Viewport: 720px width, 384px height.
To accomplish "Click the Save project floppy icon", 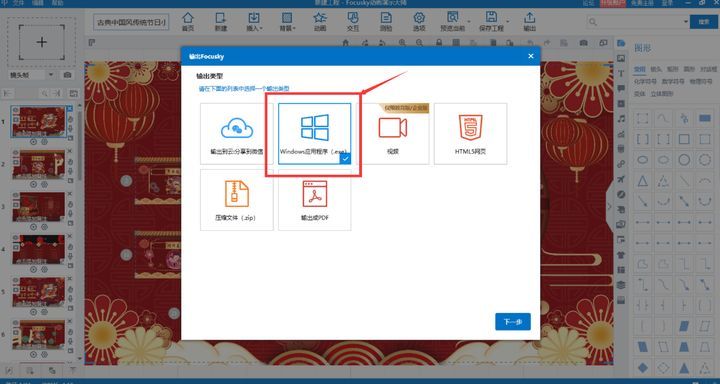I will click(x=491, y=22).
